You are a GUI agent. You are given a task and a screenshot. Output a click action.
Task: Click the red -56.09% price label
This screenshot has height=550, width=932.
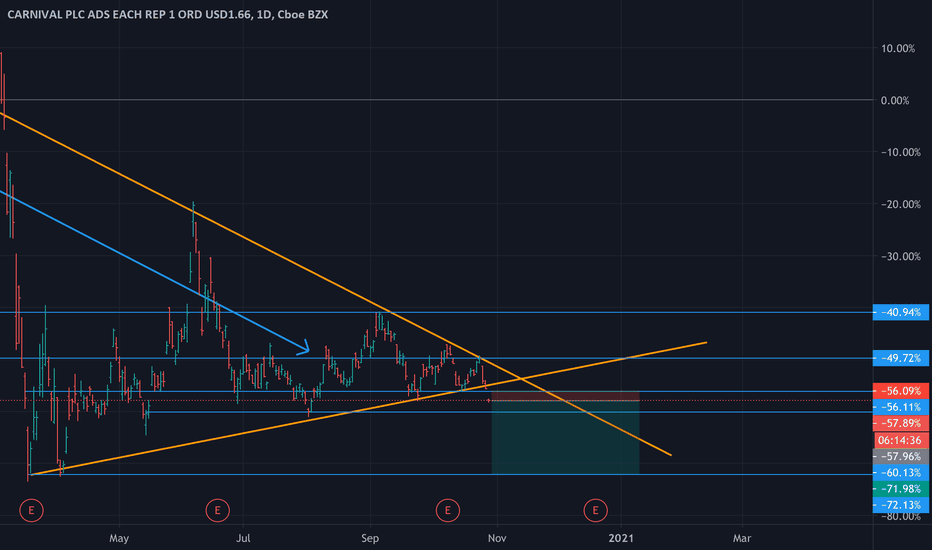[x=900, y=391]
